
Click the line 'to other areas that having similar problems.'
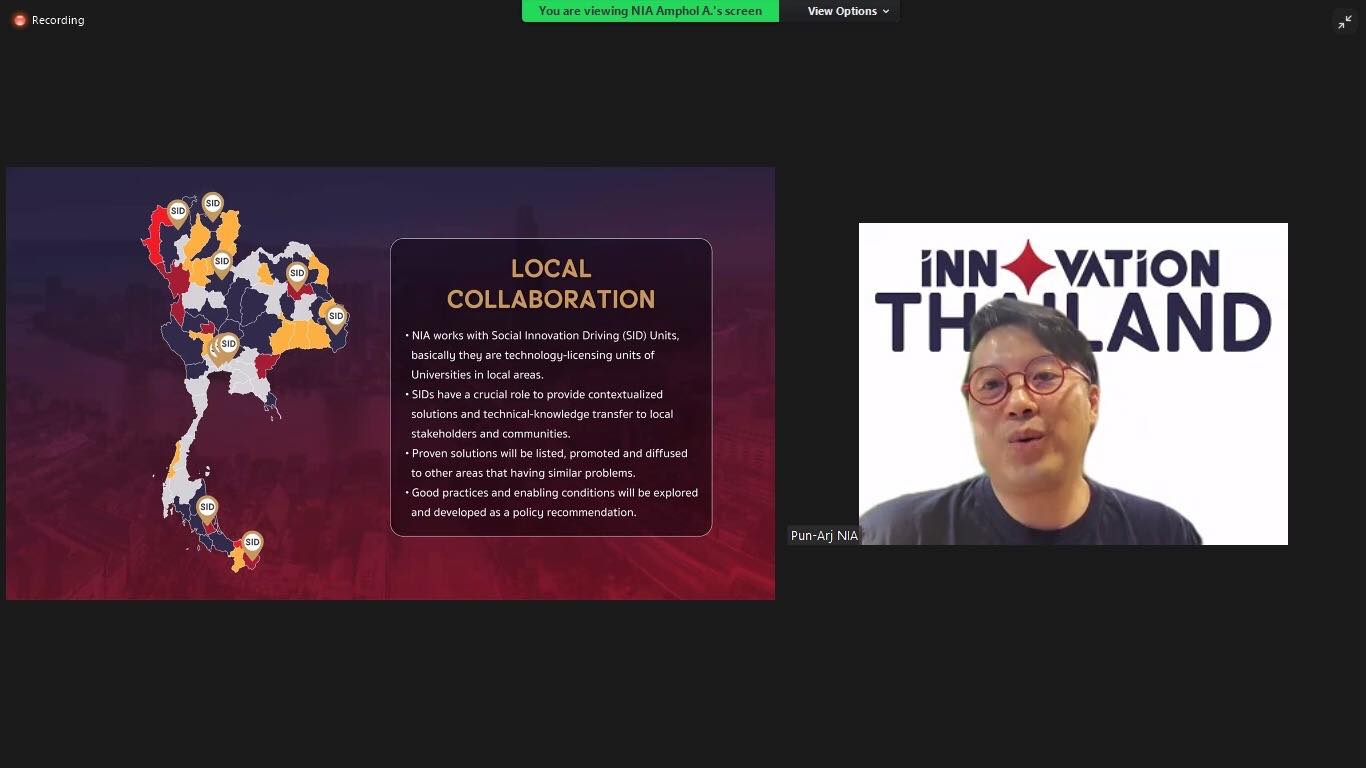pyautogui.click(x=523, y=473)
